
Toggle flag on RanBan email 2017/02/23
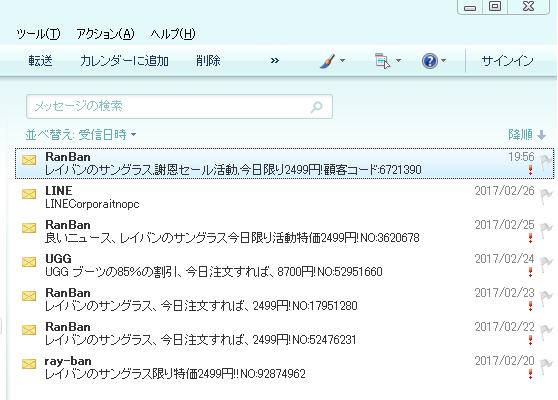[546, 298]
